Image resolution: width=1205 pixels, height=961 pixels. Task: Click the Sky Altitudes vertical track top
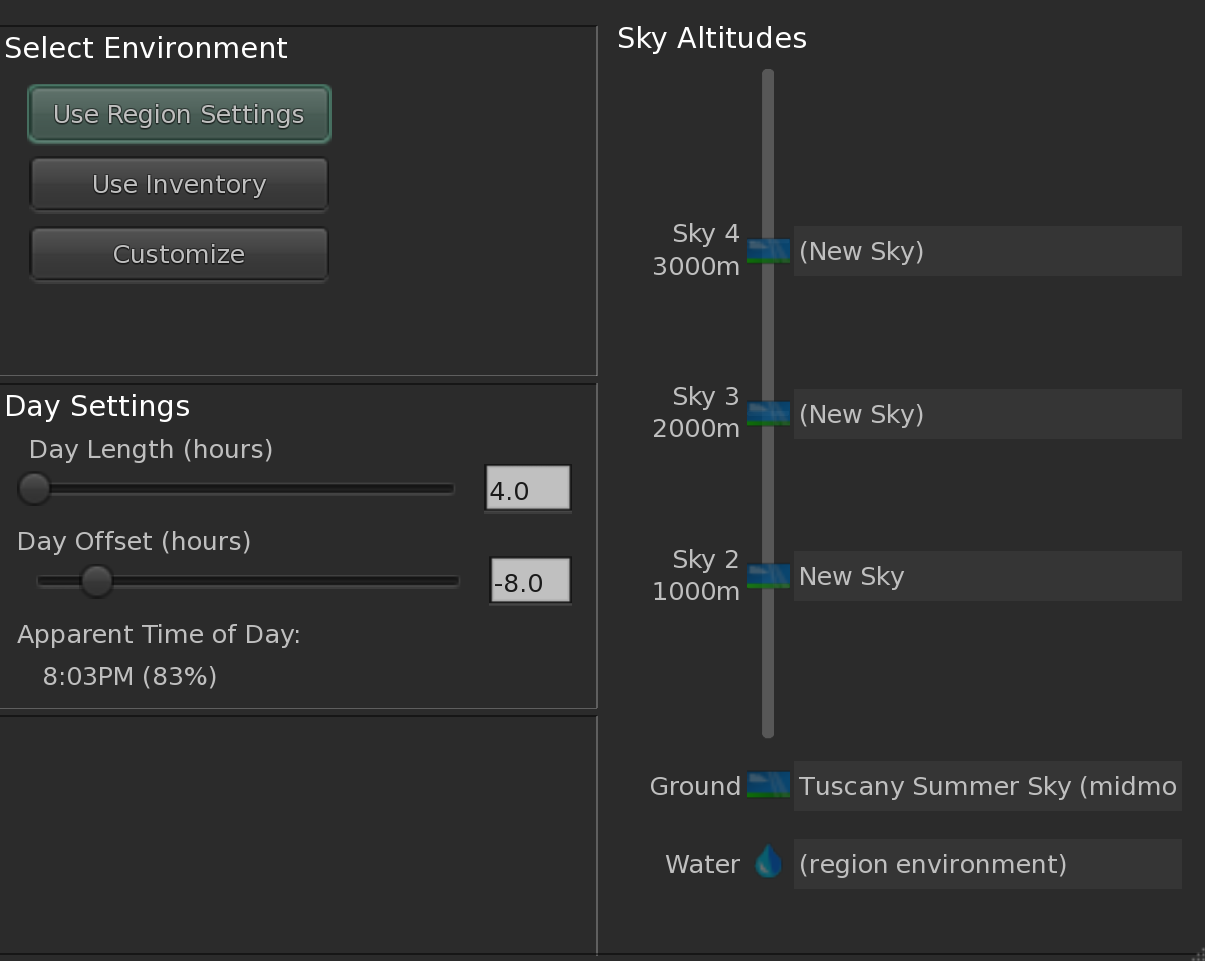(768, 78)
